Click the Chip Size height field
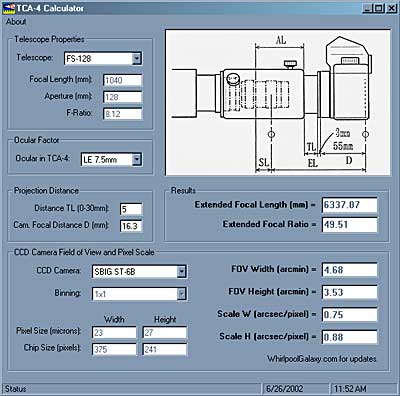The height and width of the screenshot is (396, 400). click(x=165, y=349)
